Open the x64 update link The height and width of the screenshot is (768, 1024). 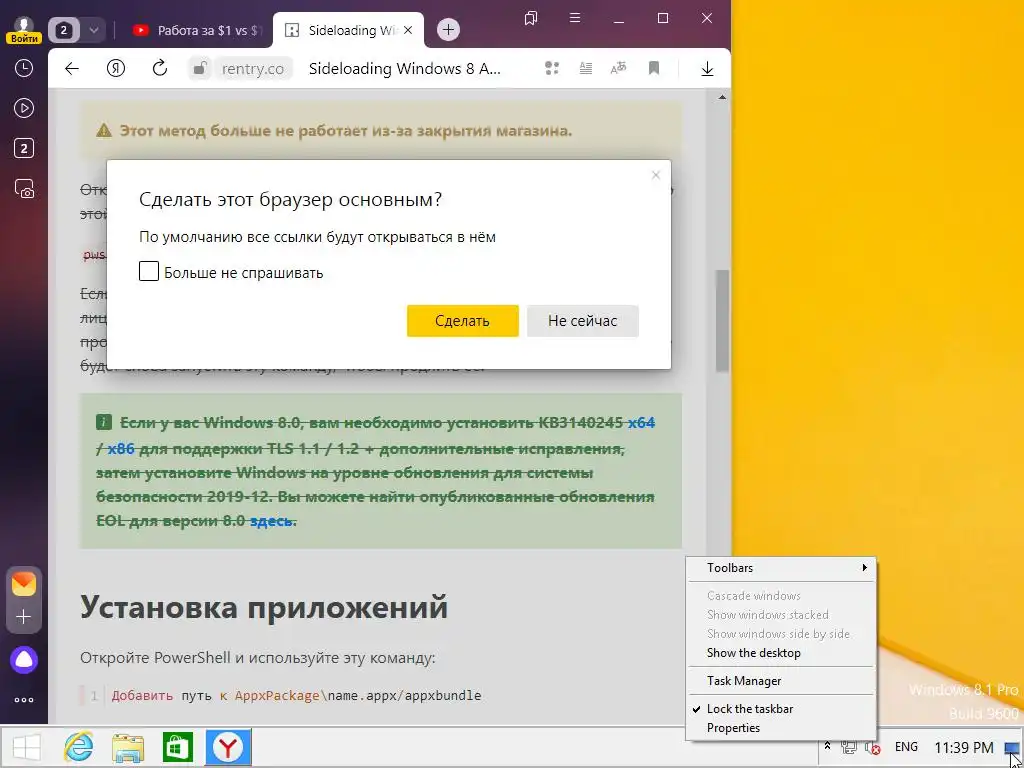[641, 423]
